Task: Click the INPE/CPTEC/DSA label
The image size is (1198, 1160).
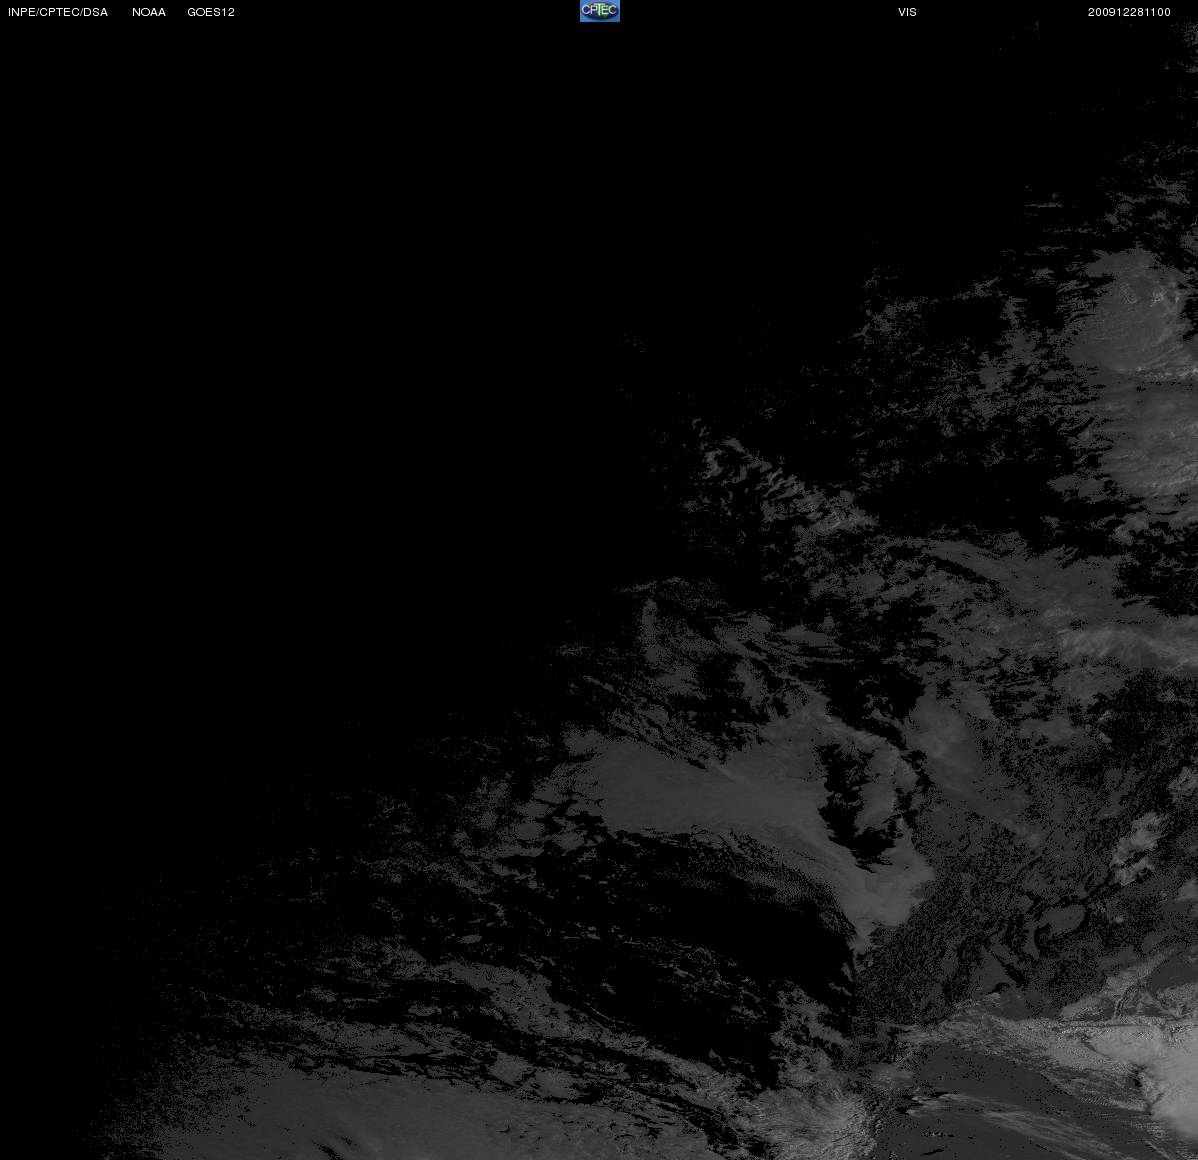Action: 58,12
